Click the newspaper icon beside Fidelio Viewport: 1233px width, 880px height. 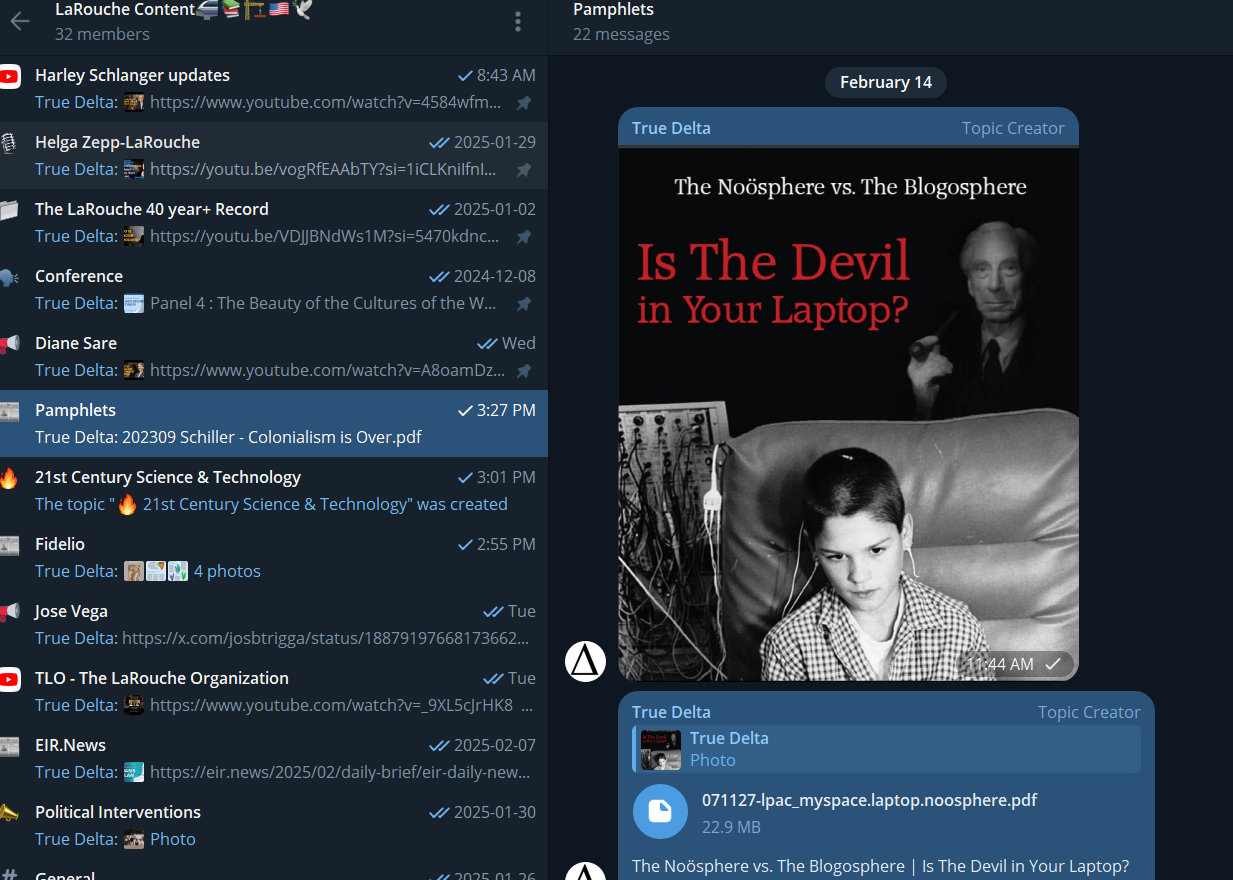pos(9,545)
